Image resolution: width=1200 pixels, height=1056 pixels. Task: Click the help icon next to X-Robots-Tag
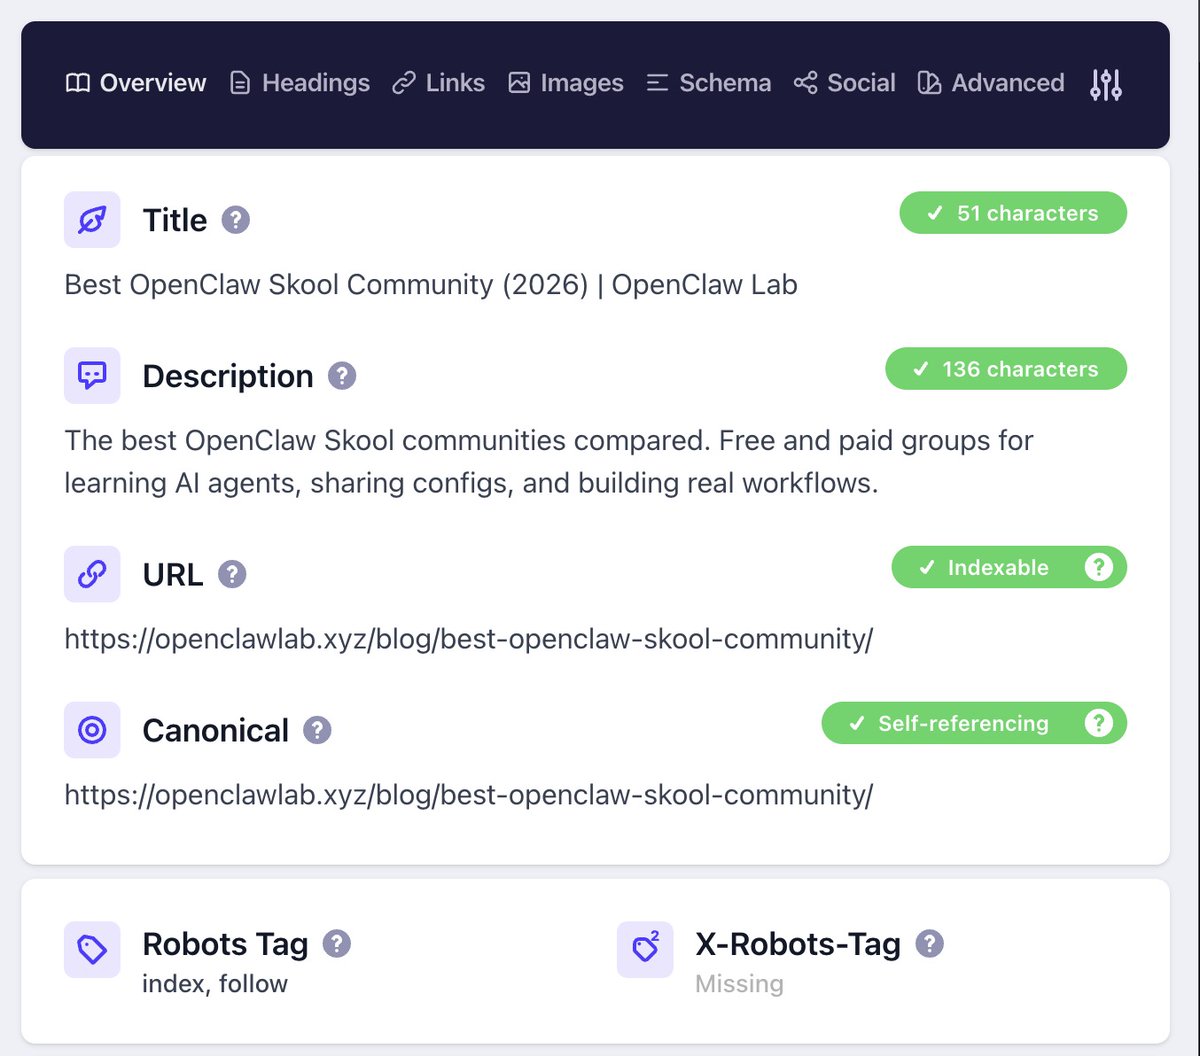tap(930, 944)
